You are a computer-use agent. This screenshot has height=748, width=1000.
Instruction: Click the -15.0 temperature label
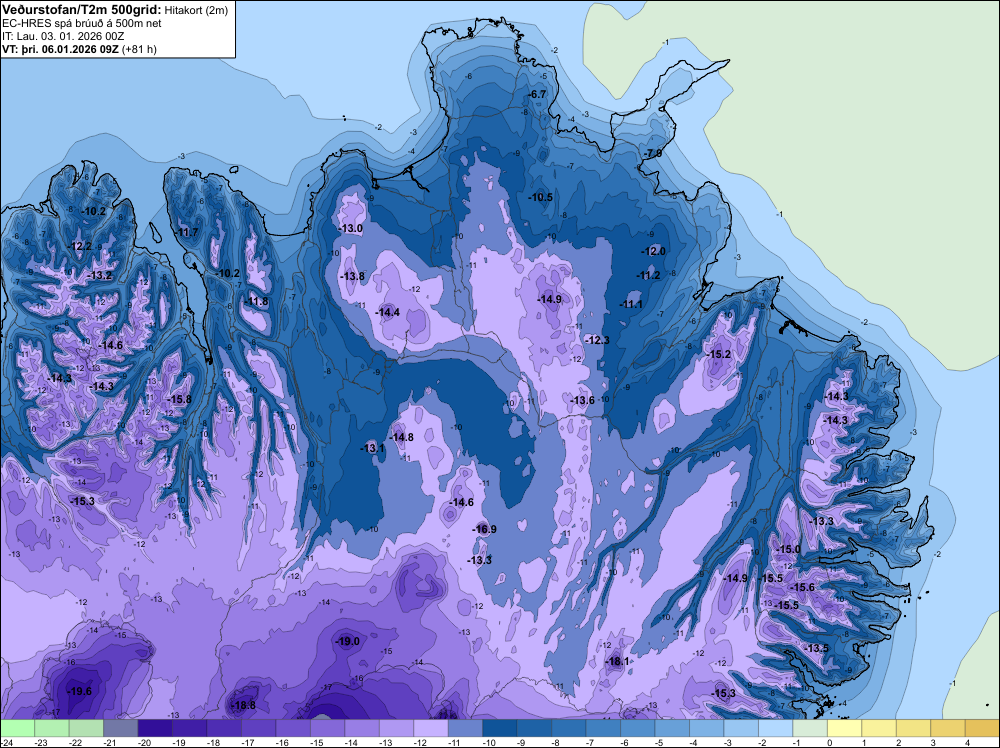click(788, 550)
